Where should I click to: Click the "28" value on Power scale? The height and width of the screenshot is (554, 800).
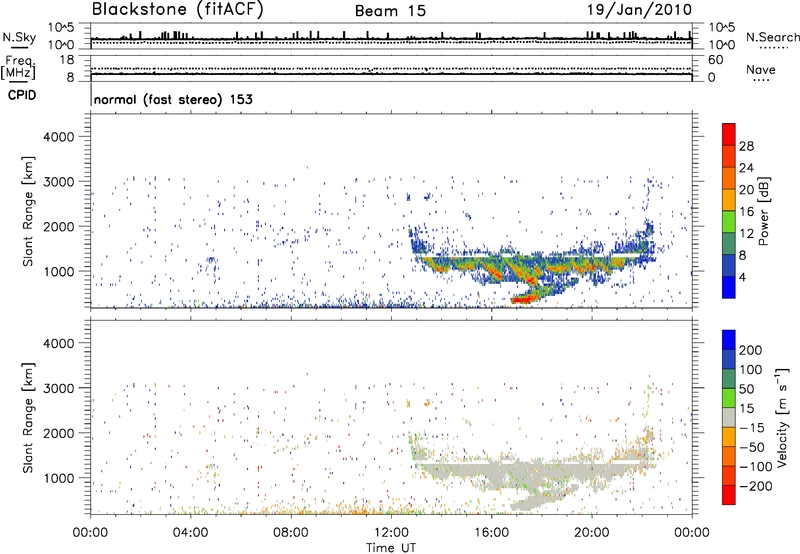point(746,146)
